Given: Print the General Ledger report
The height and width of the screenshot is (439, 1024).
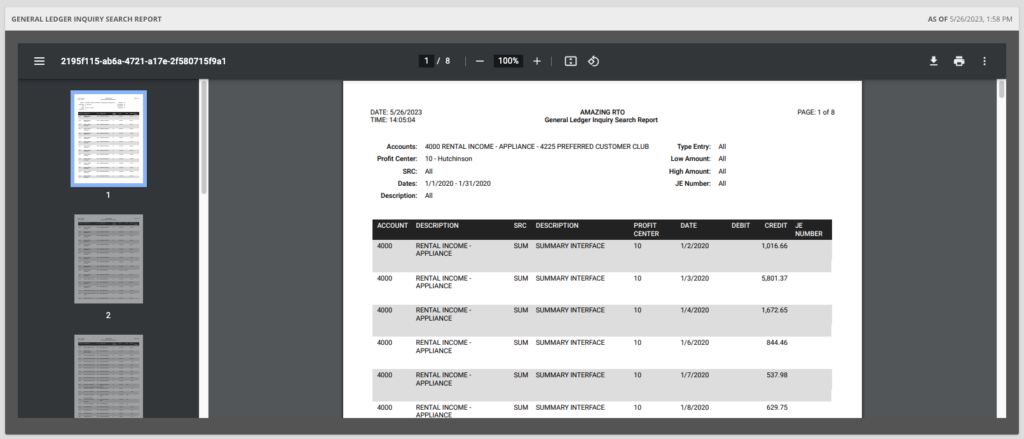Looking at the screenshot, I should (x=959, y=61).
